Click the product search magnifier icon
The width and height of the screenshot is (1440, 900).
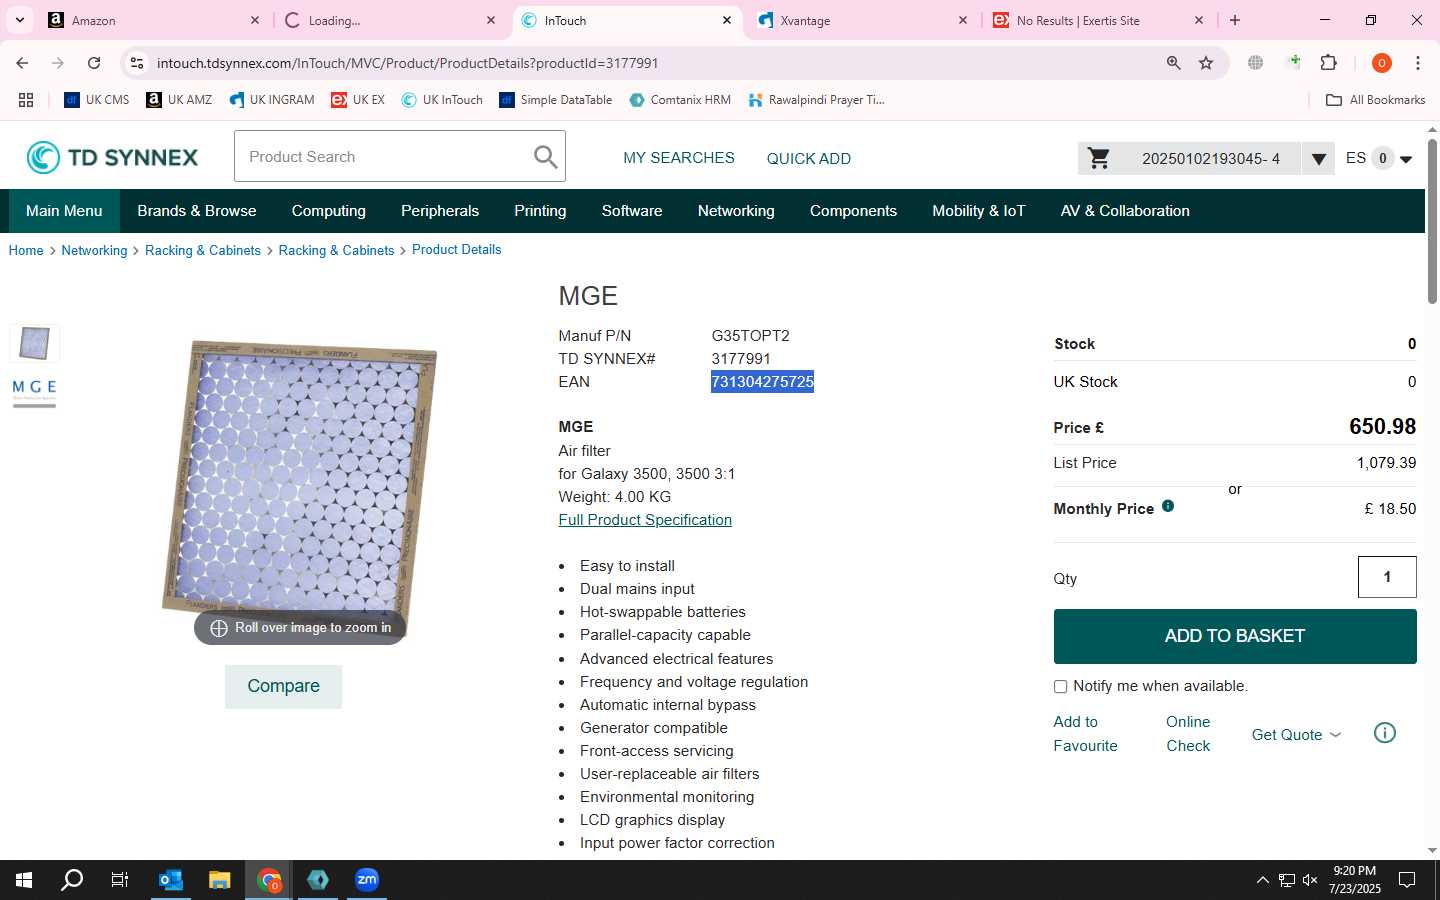click(545, 157)
